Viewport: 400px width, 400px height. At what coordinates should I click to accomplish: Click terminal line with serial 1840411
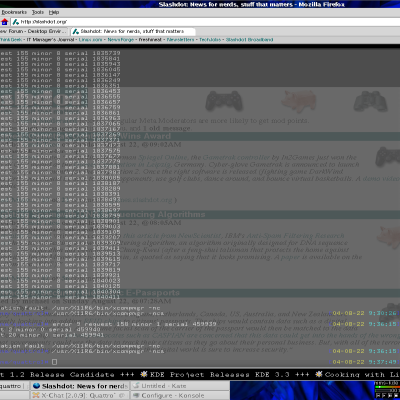click(60, 297)
